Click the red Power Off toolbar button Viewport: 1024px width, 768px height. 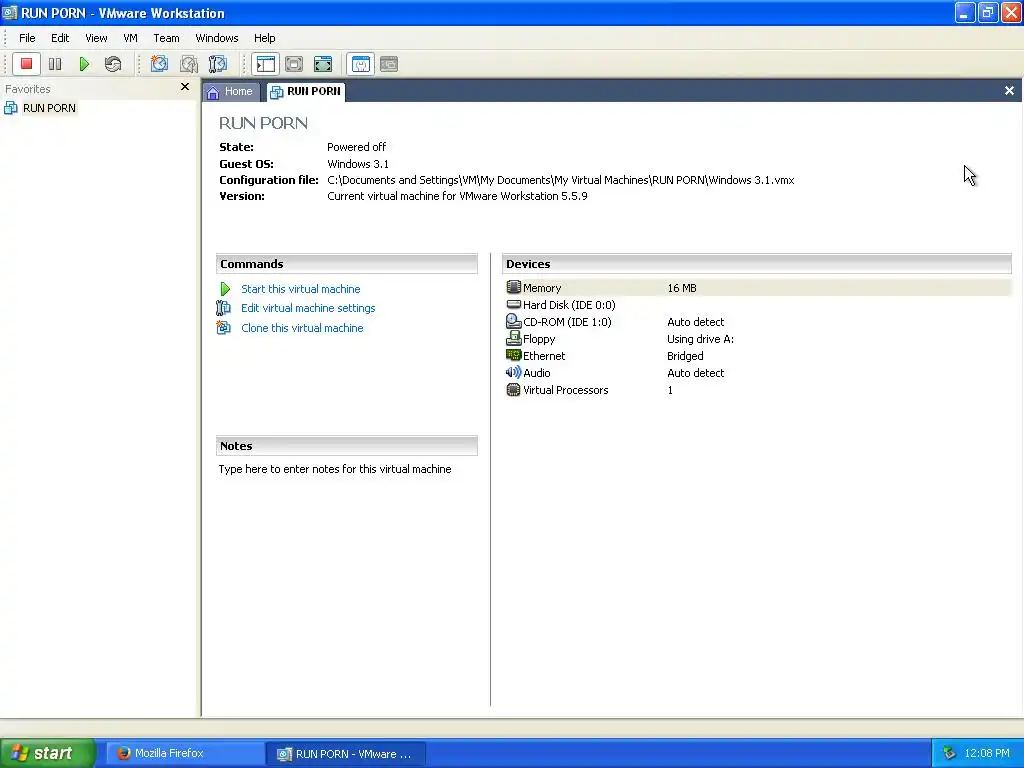pos(26,64)
